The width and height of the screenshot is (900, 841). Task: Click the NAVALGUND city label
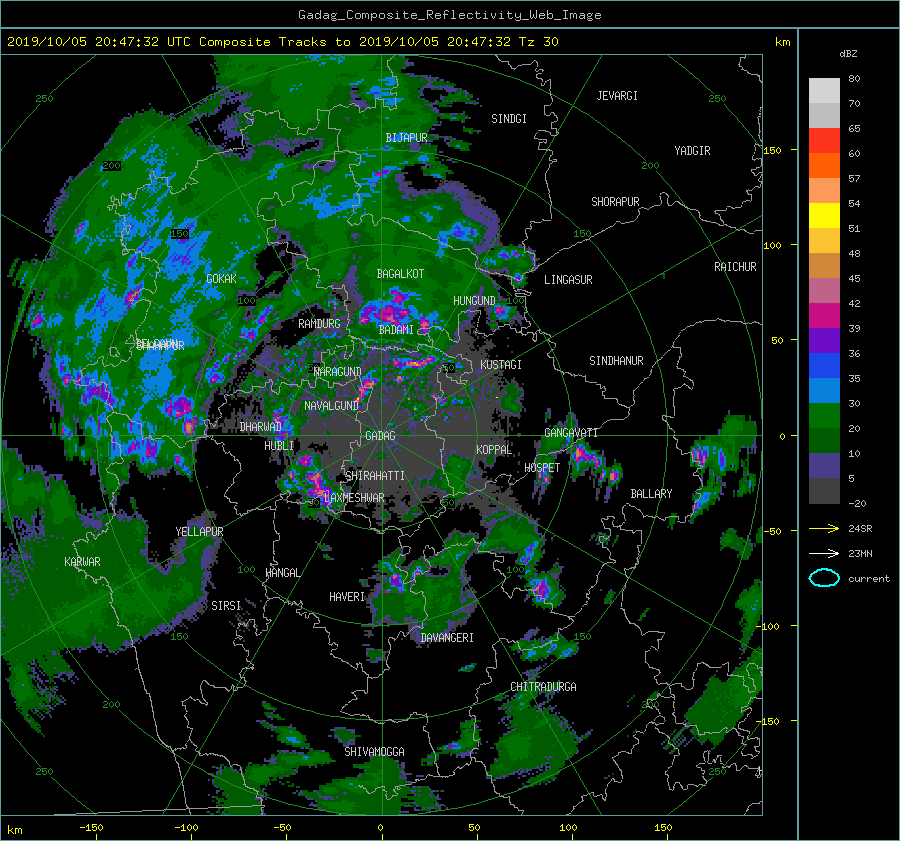pyautogui.click(x=331, y=406)
